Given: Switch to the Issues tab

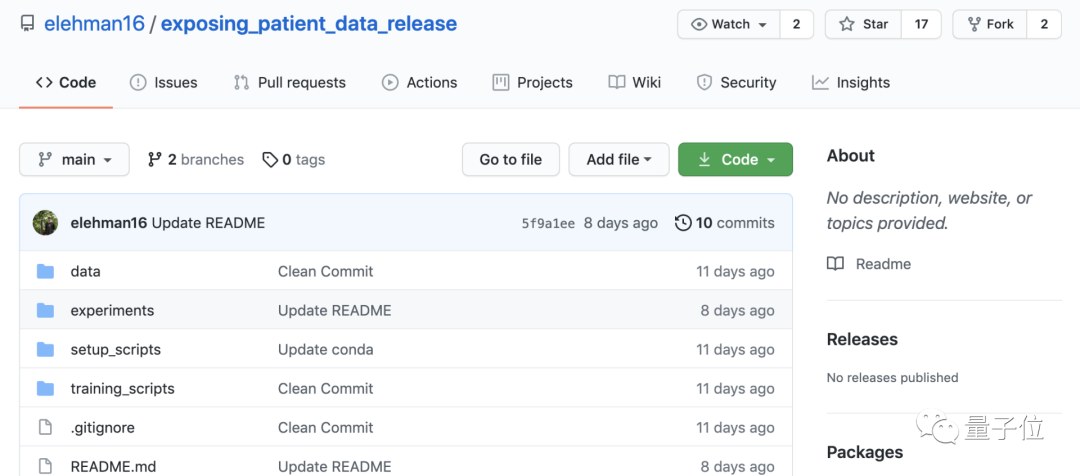Looking at the screenshot, I should click(x=163, y=83).
